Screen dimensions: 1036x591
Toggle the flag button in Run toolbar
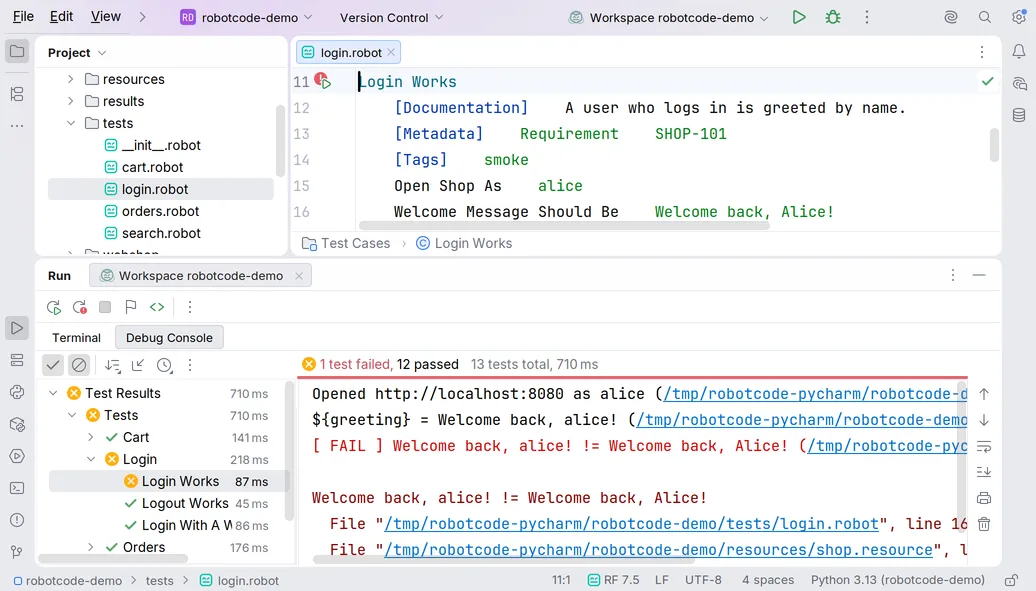pos(131,307)
